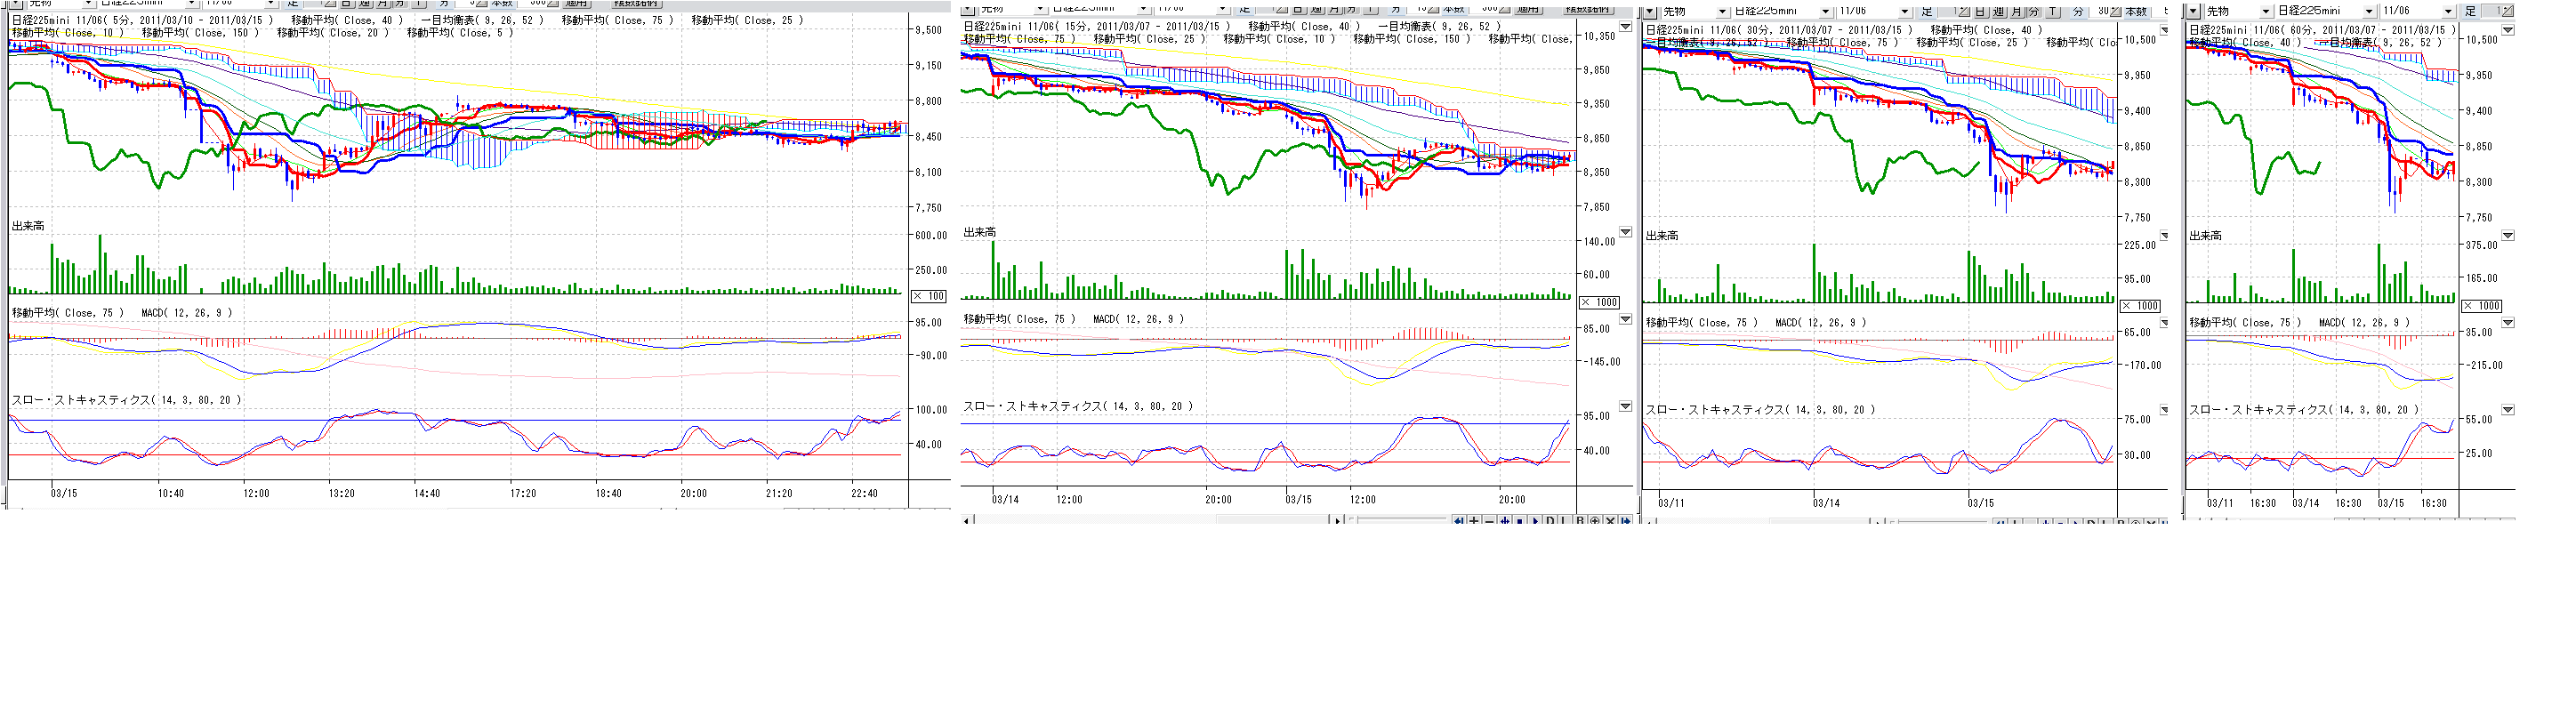Click the ×100 volume scale box in the 5-minute chart
This screenshot has height=715, width=2576.
pyautogui.click(x=929, y=296)
